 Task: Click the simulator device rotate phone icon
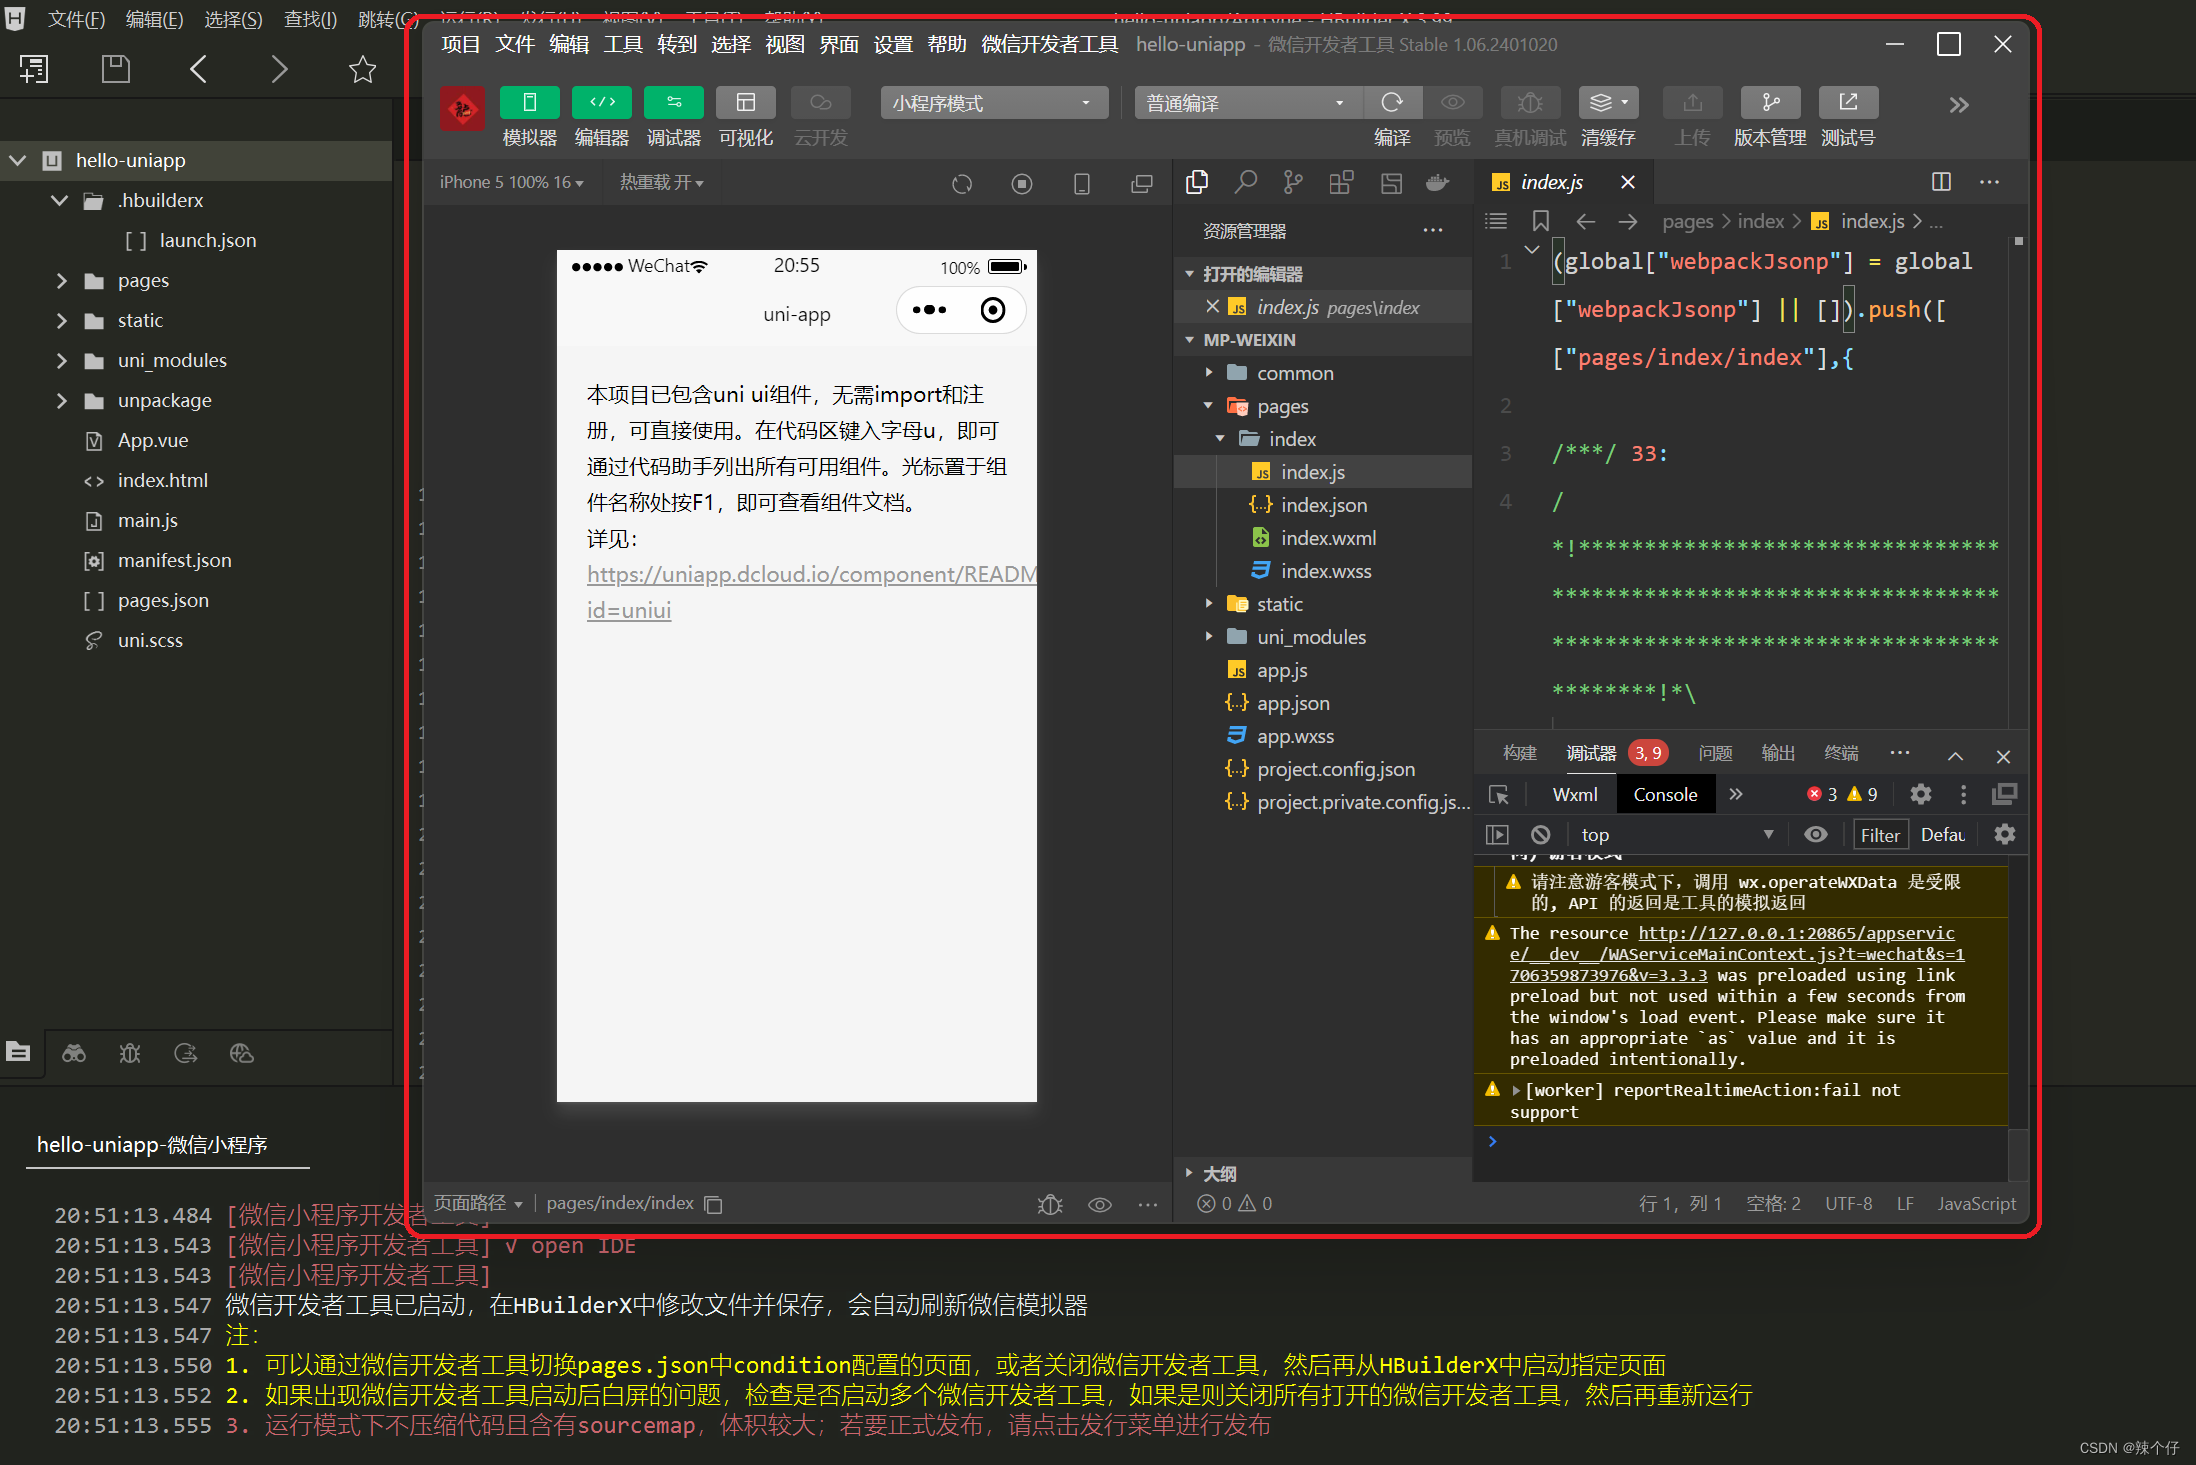click(1081, 184)
